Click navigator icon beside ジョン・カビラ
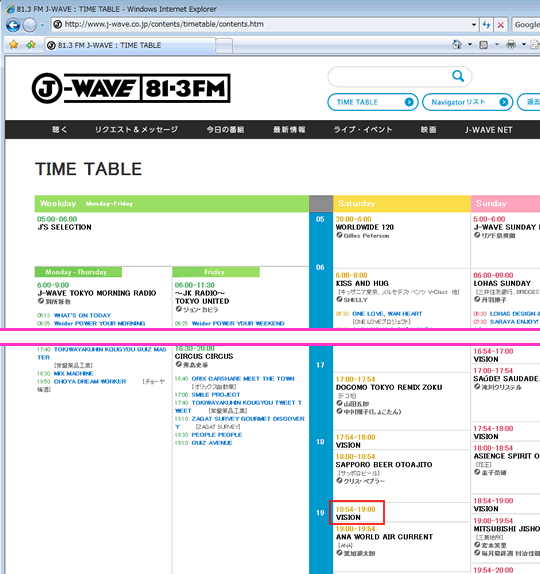The height and width of the screenshot is (574, 540). tap(178, 309)
